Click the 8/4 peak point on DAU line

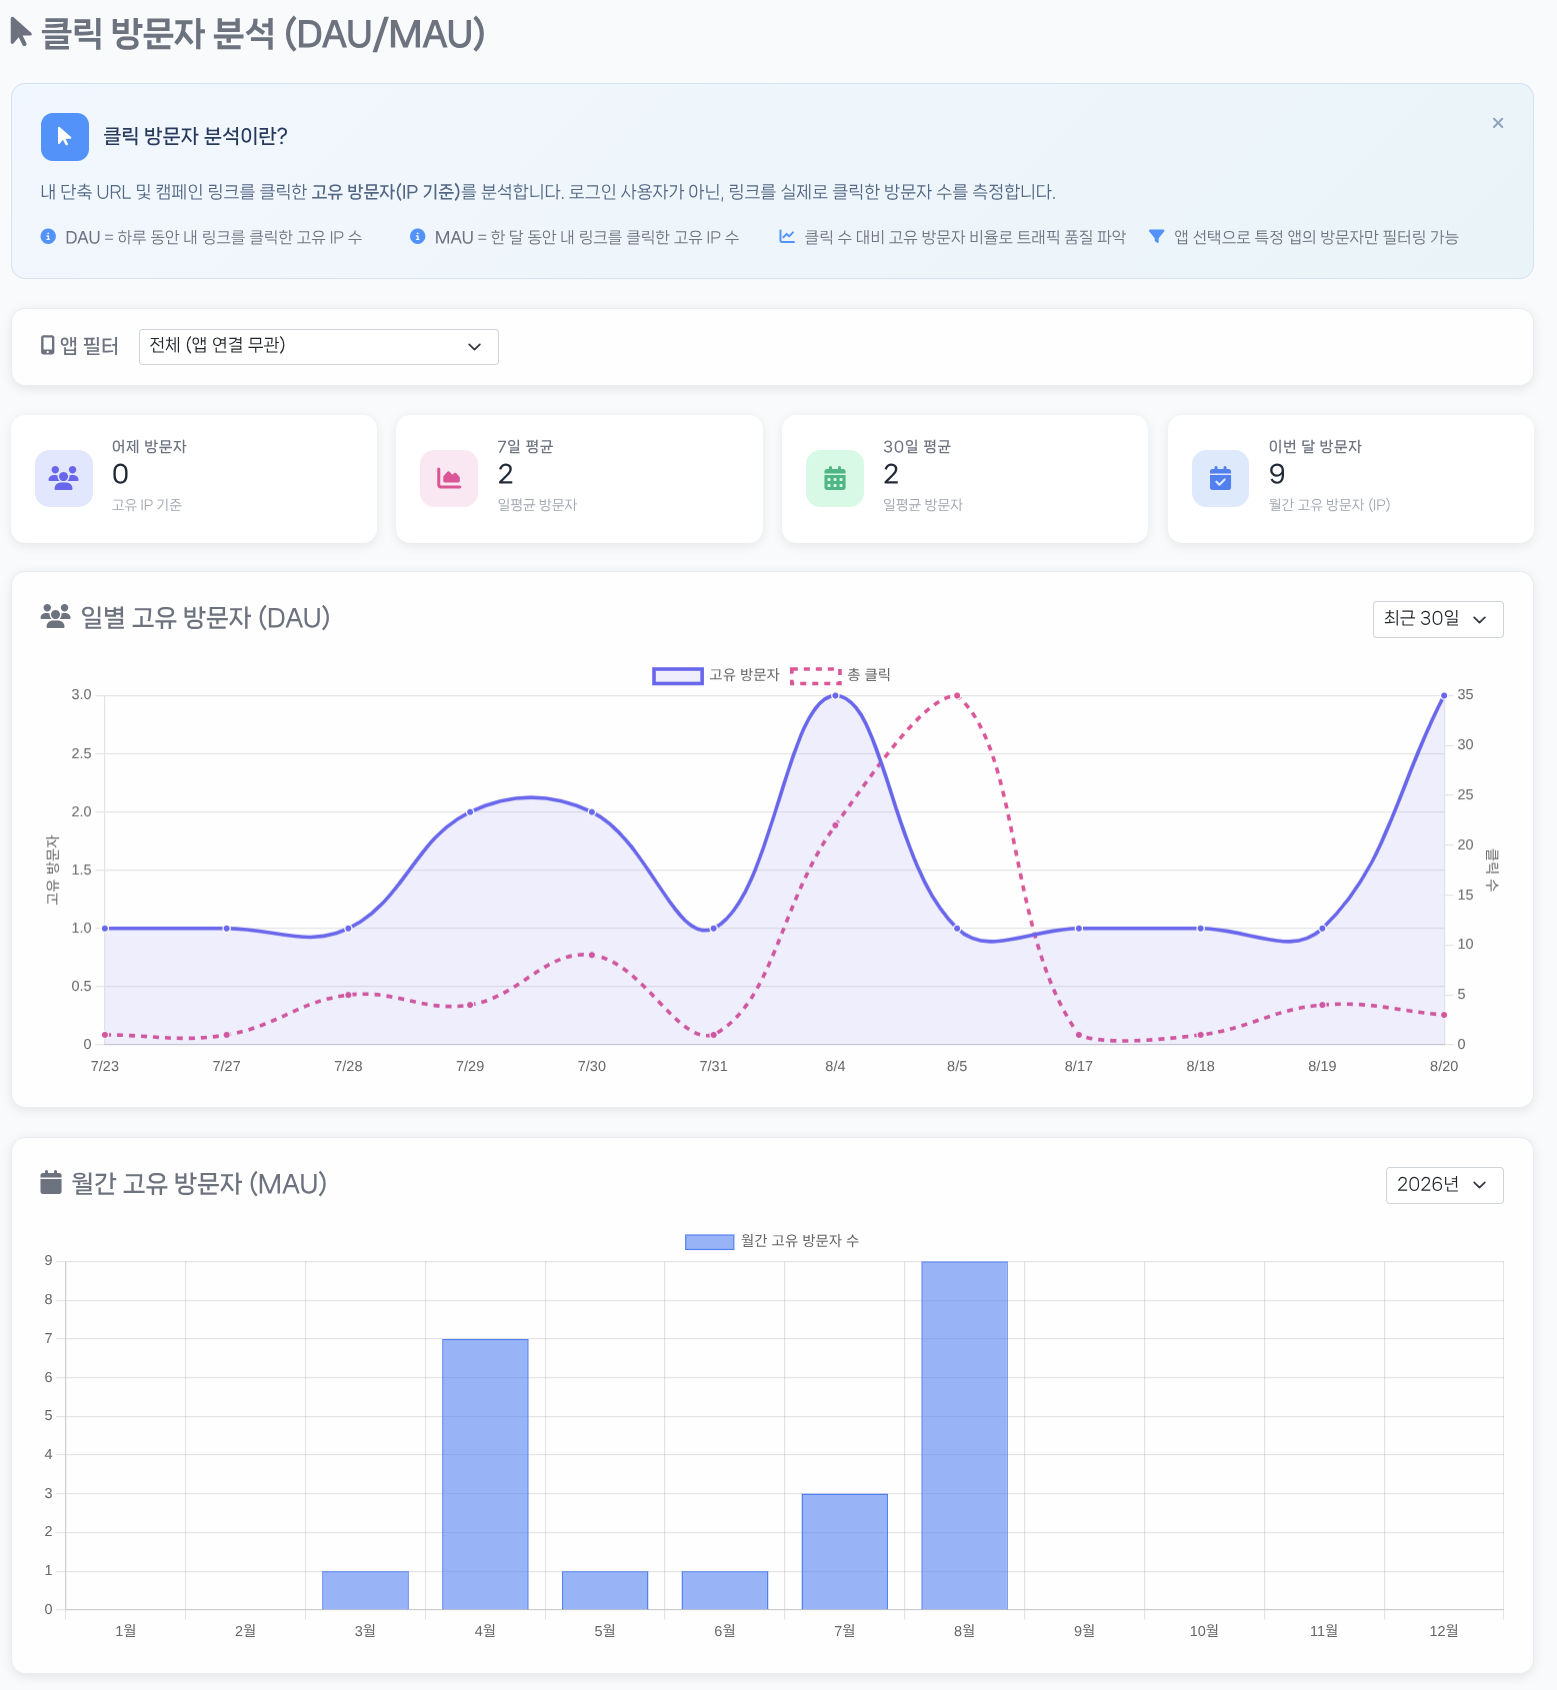835,695
